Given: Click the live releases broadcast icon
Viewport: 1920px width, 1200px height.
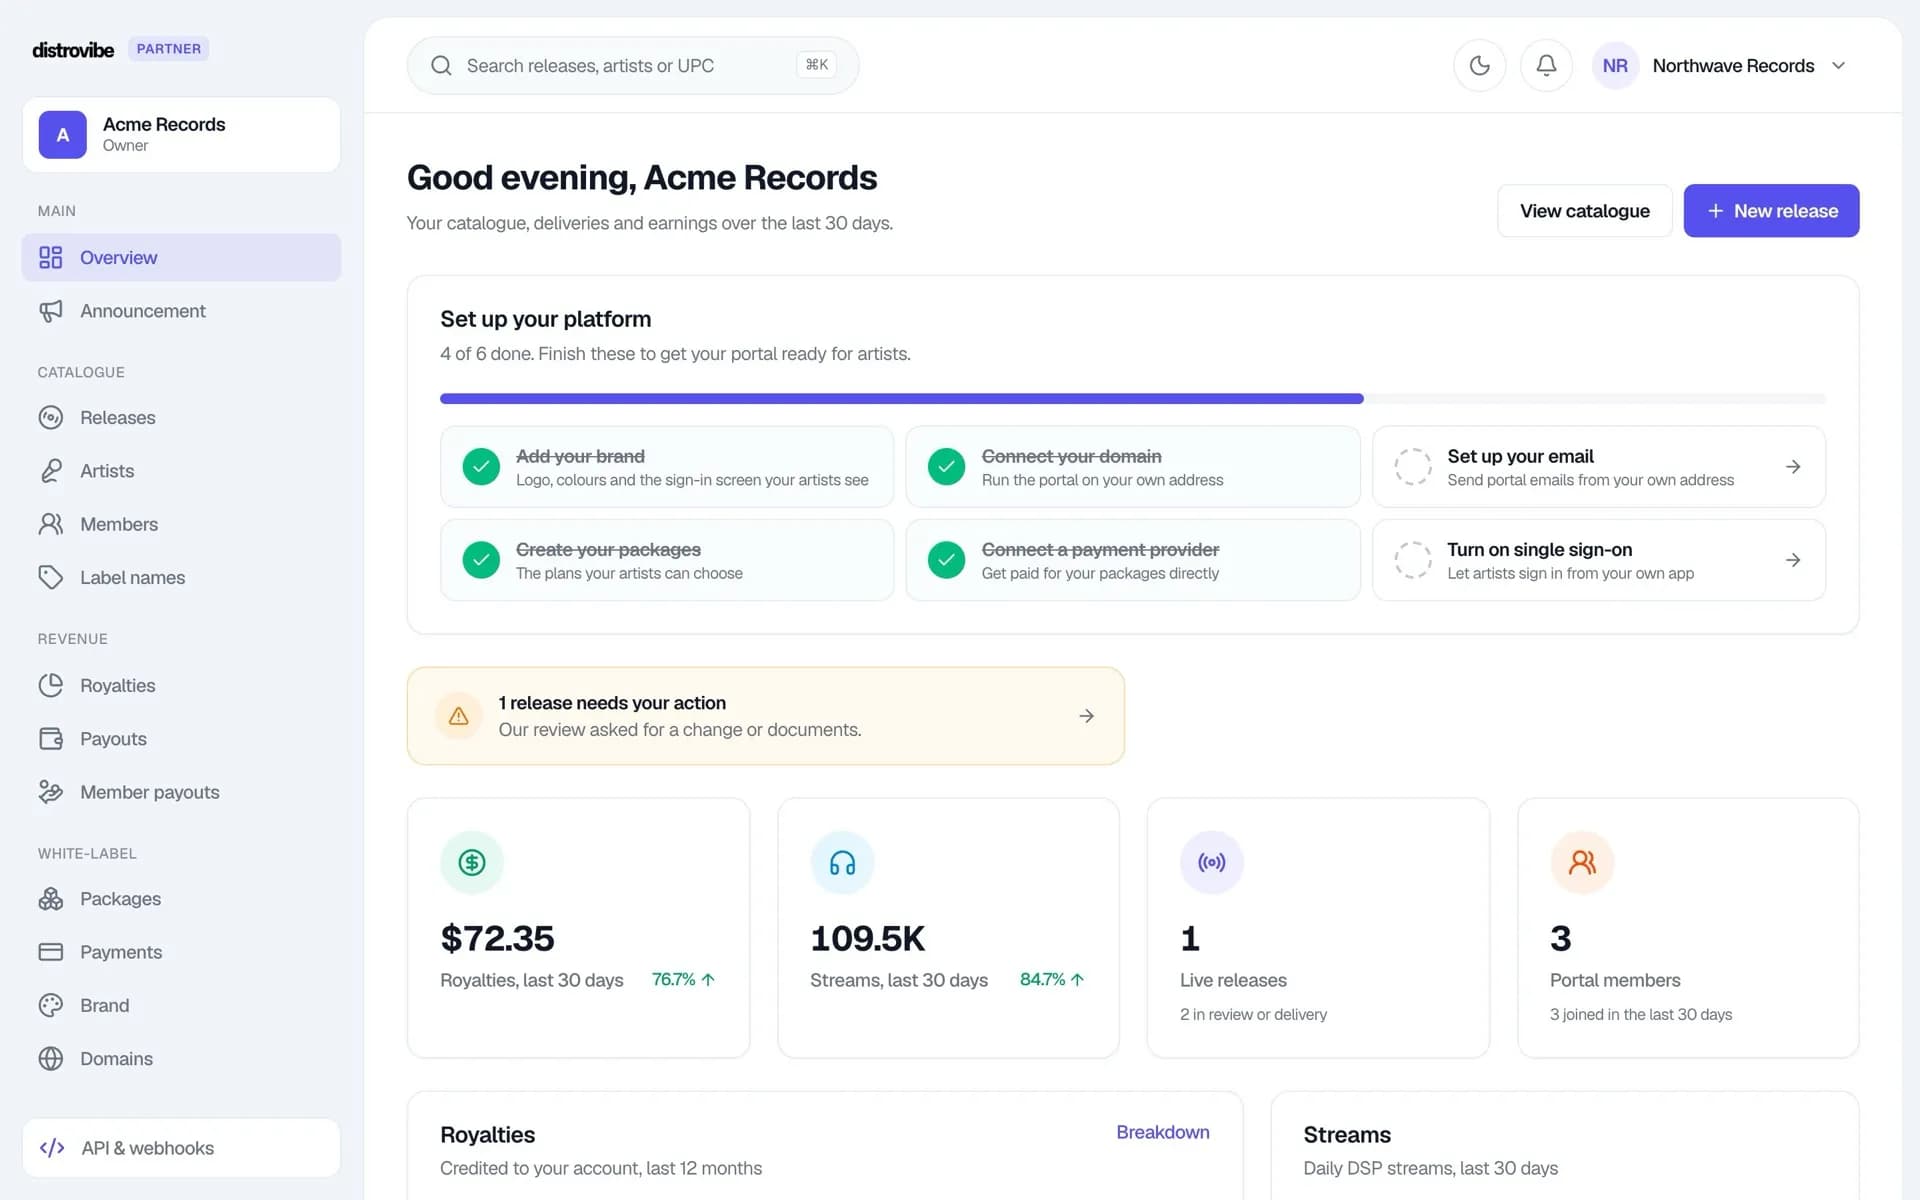Looking at the screenshot, I should click(x=1211, y=862).
